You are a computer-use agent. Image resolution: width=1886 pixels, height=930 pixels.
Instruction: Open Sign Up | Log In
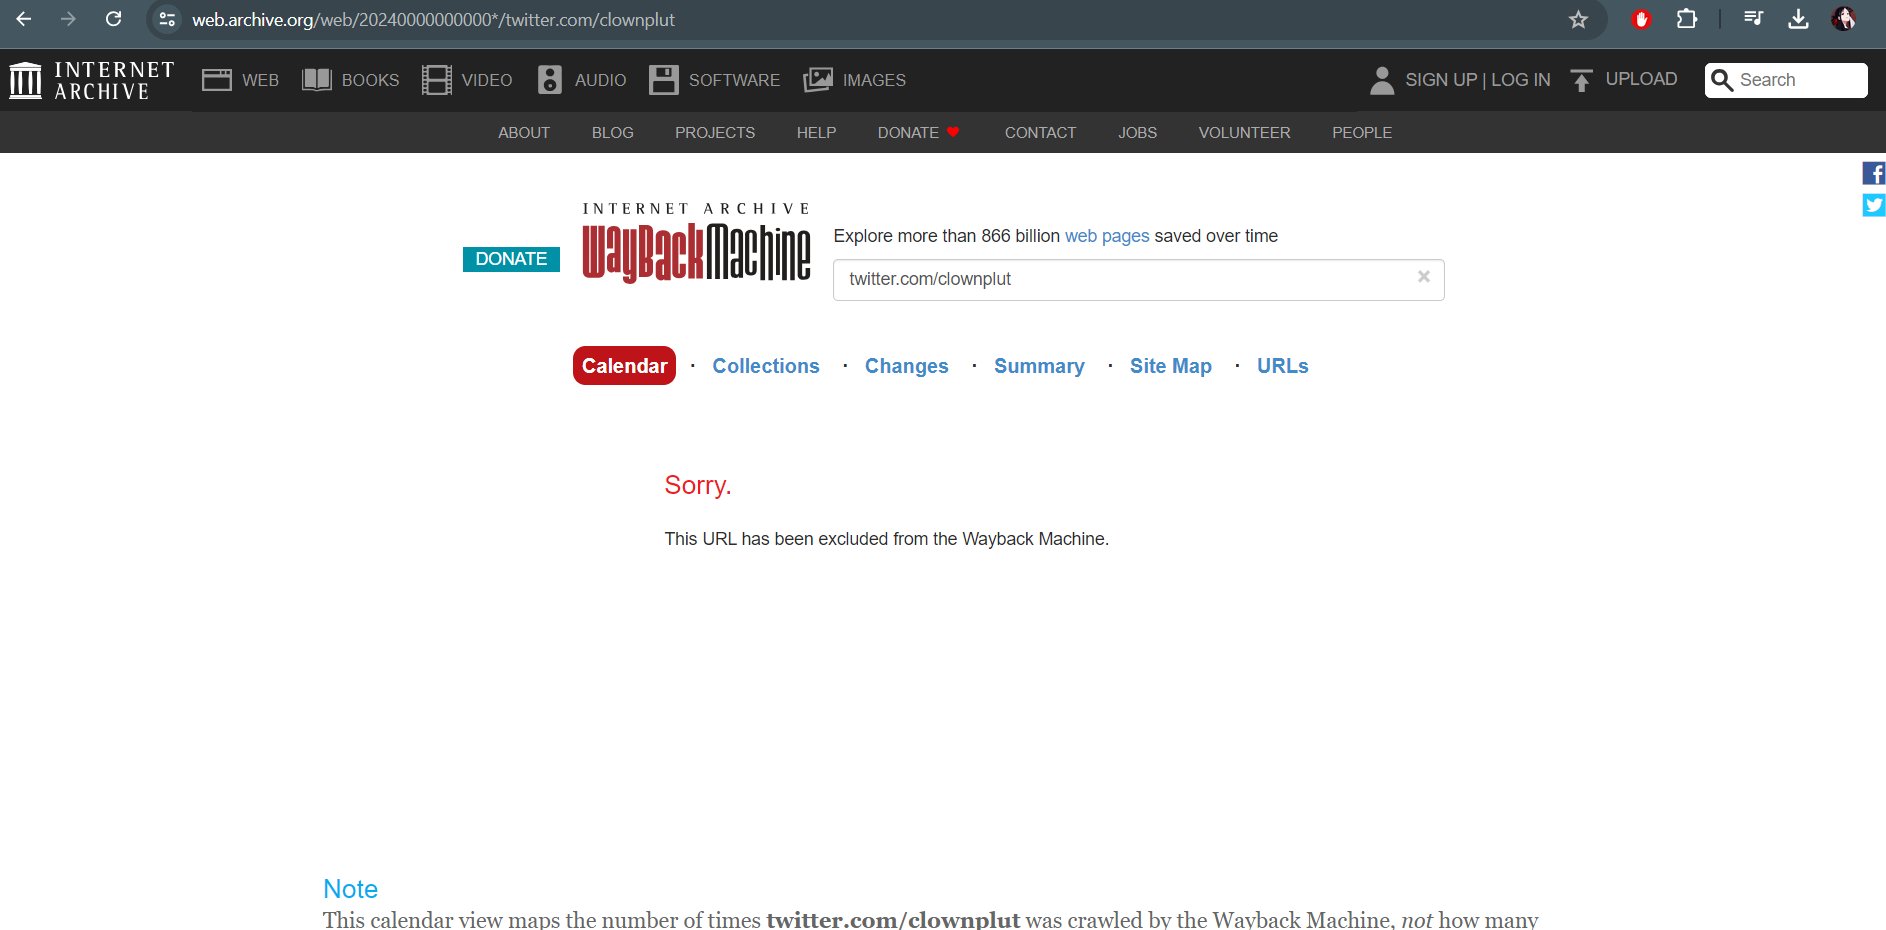(x=1477, y=80)
